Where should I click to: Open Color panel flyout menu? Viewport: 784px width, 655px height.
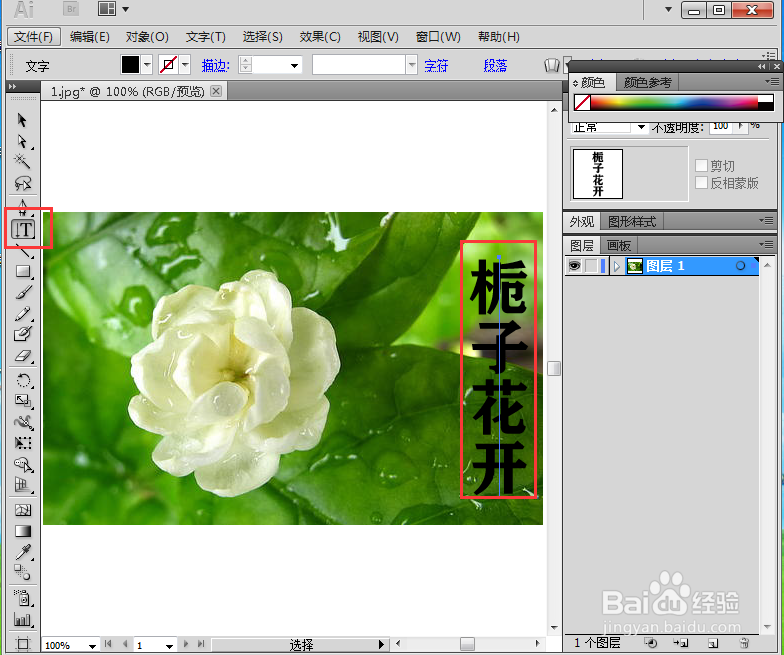772,82
